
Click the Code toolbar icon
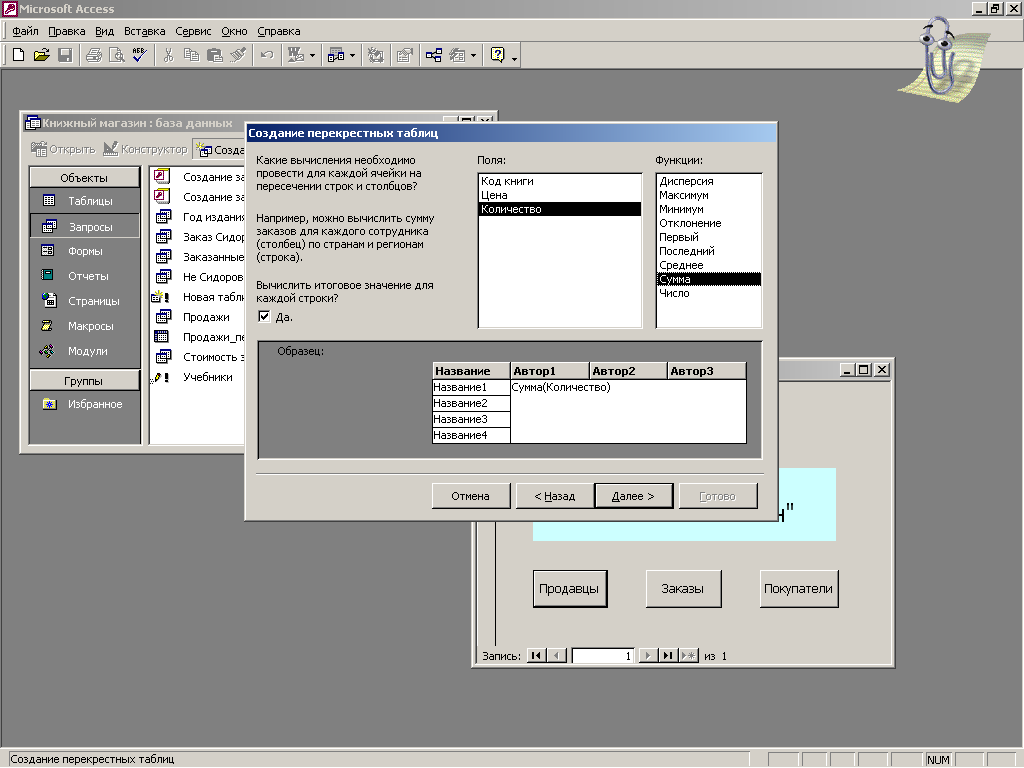(x=376, y=56)
